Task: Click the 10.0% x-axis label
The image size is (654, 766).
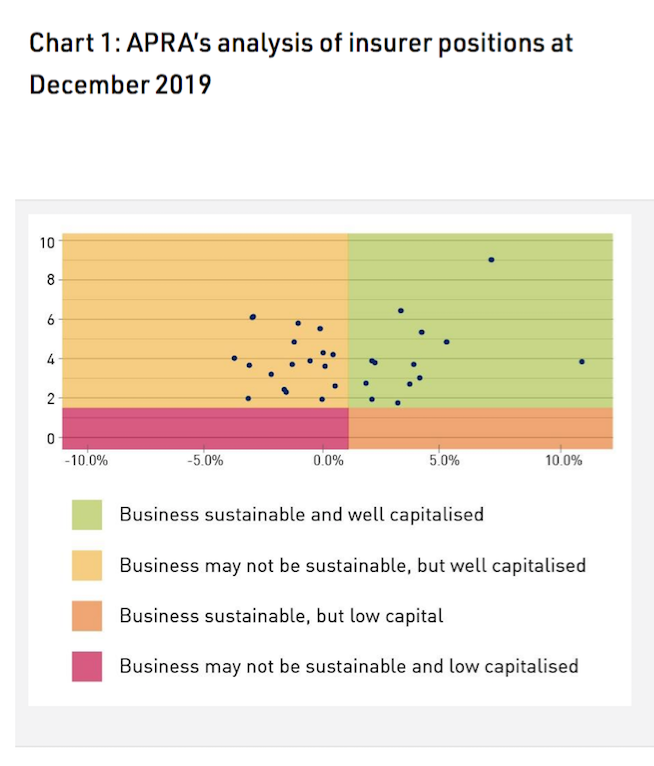Action: coord(563,462)
